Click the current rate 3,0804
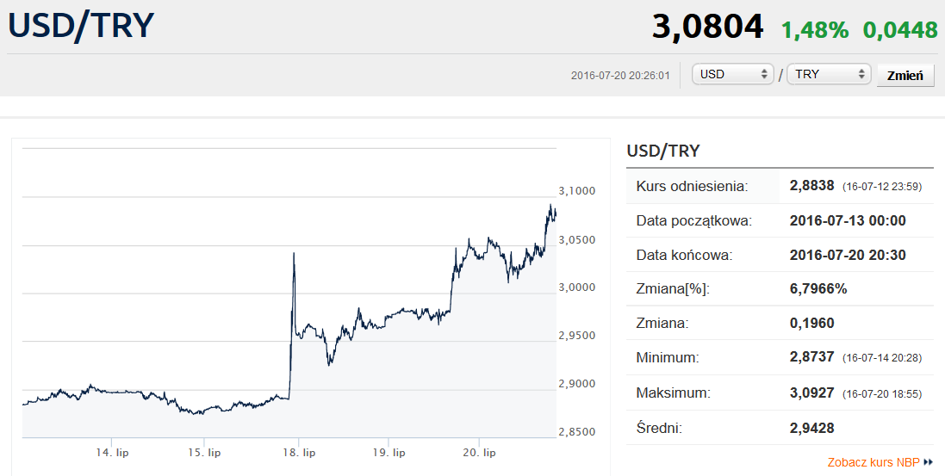 click(707, 27)
